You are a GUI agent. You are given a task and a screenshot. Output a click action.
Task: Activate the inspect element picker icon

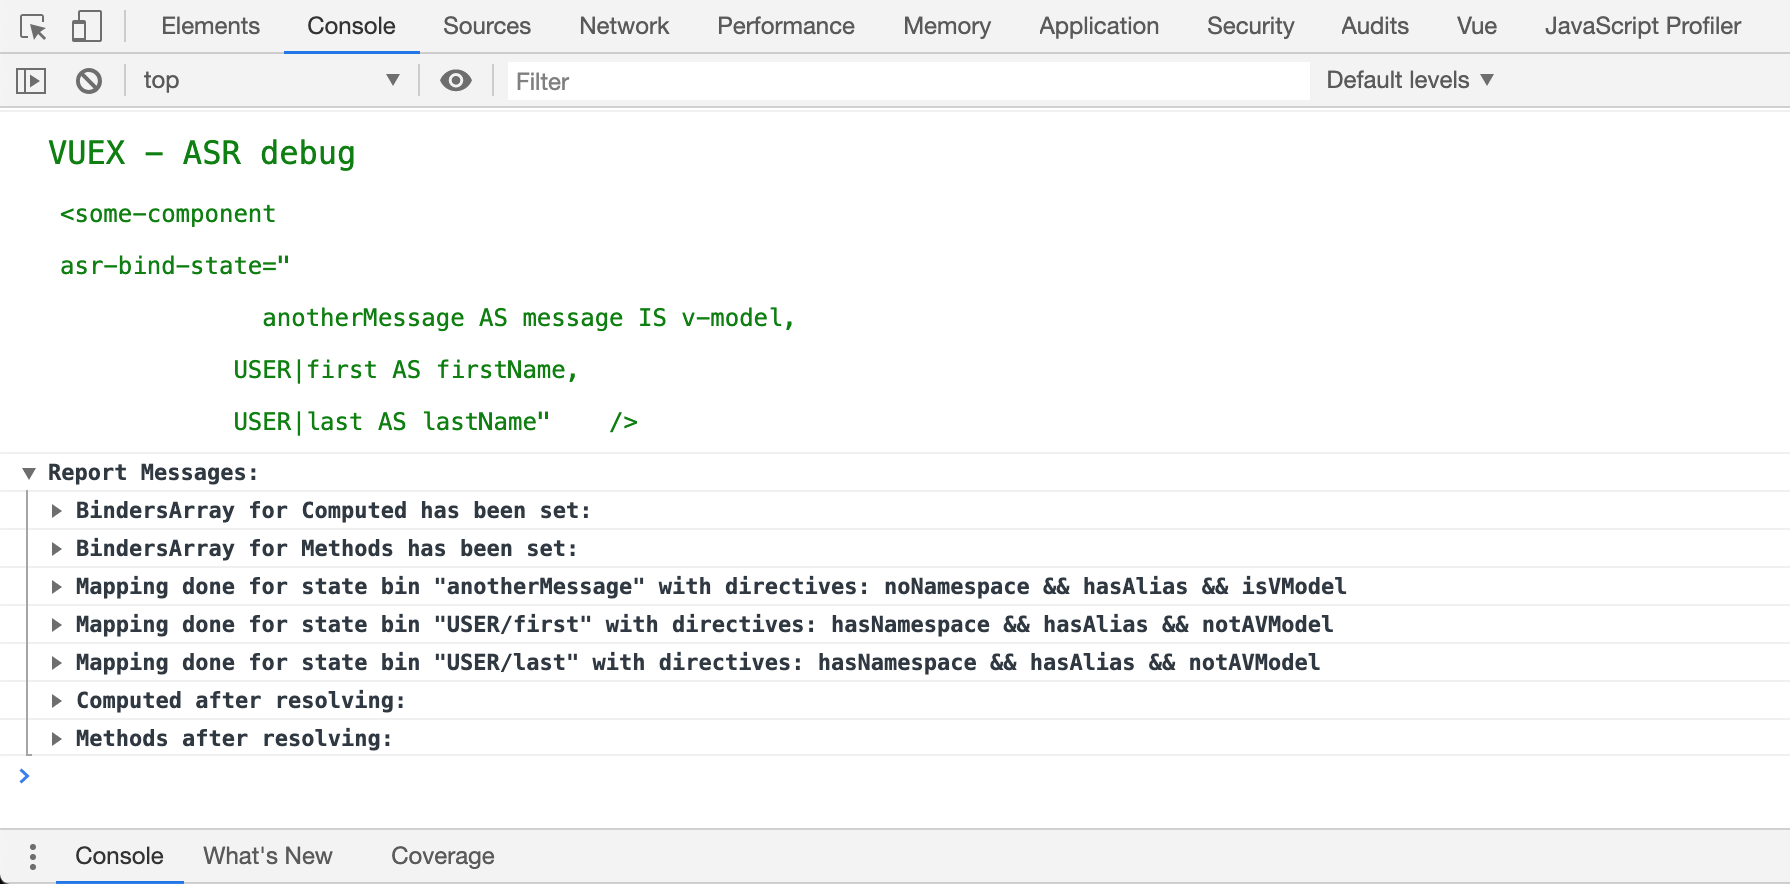pos(33,27)
